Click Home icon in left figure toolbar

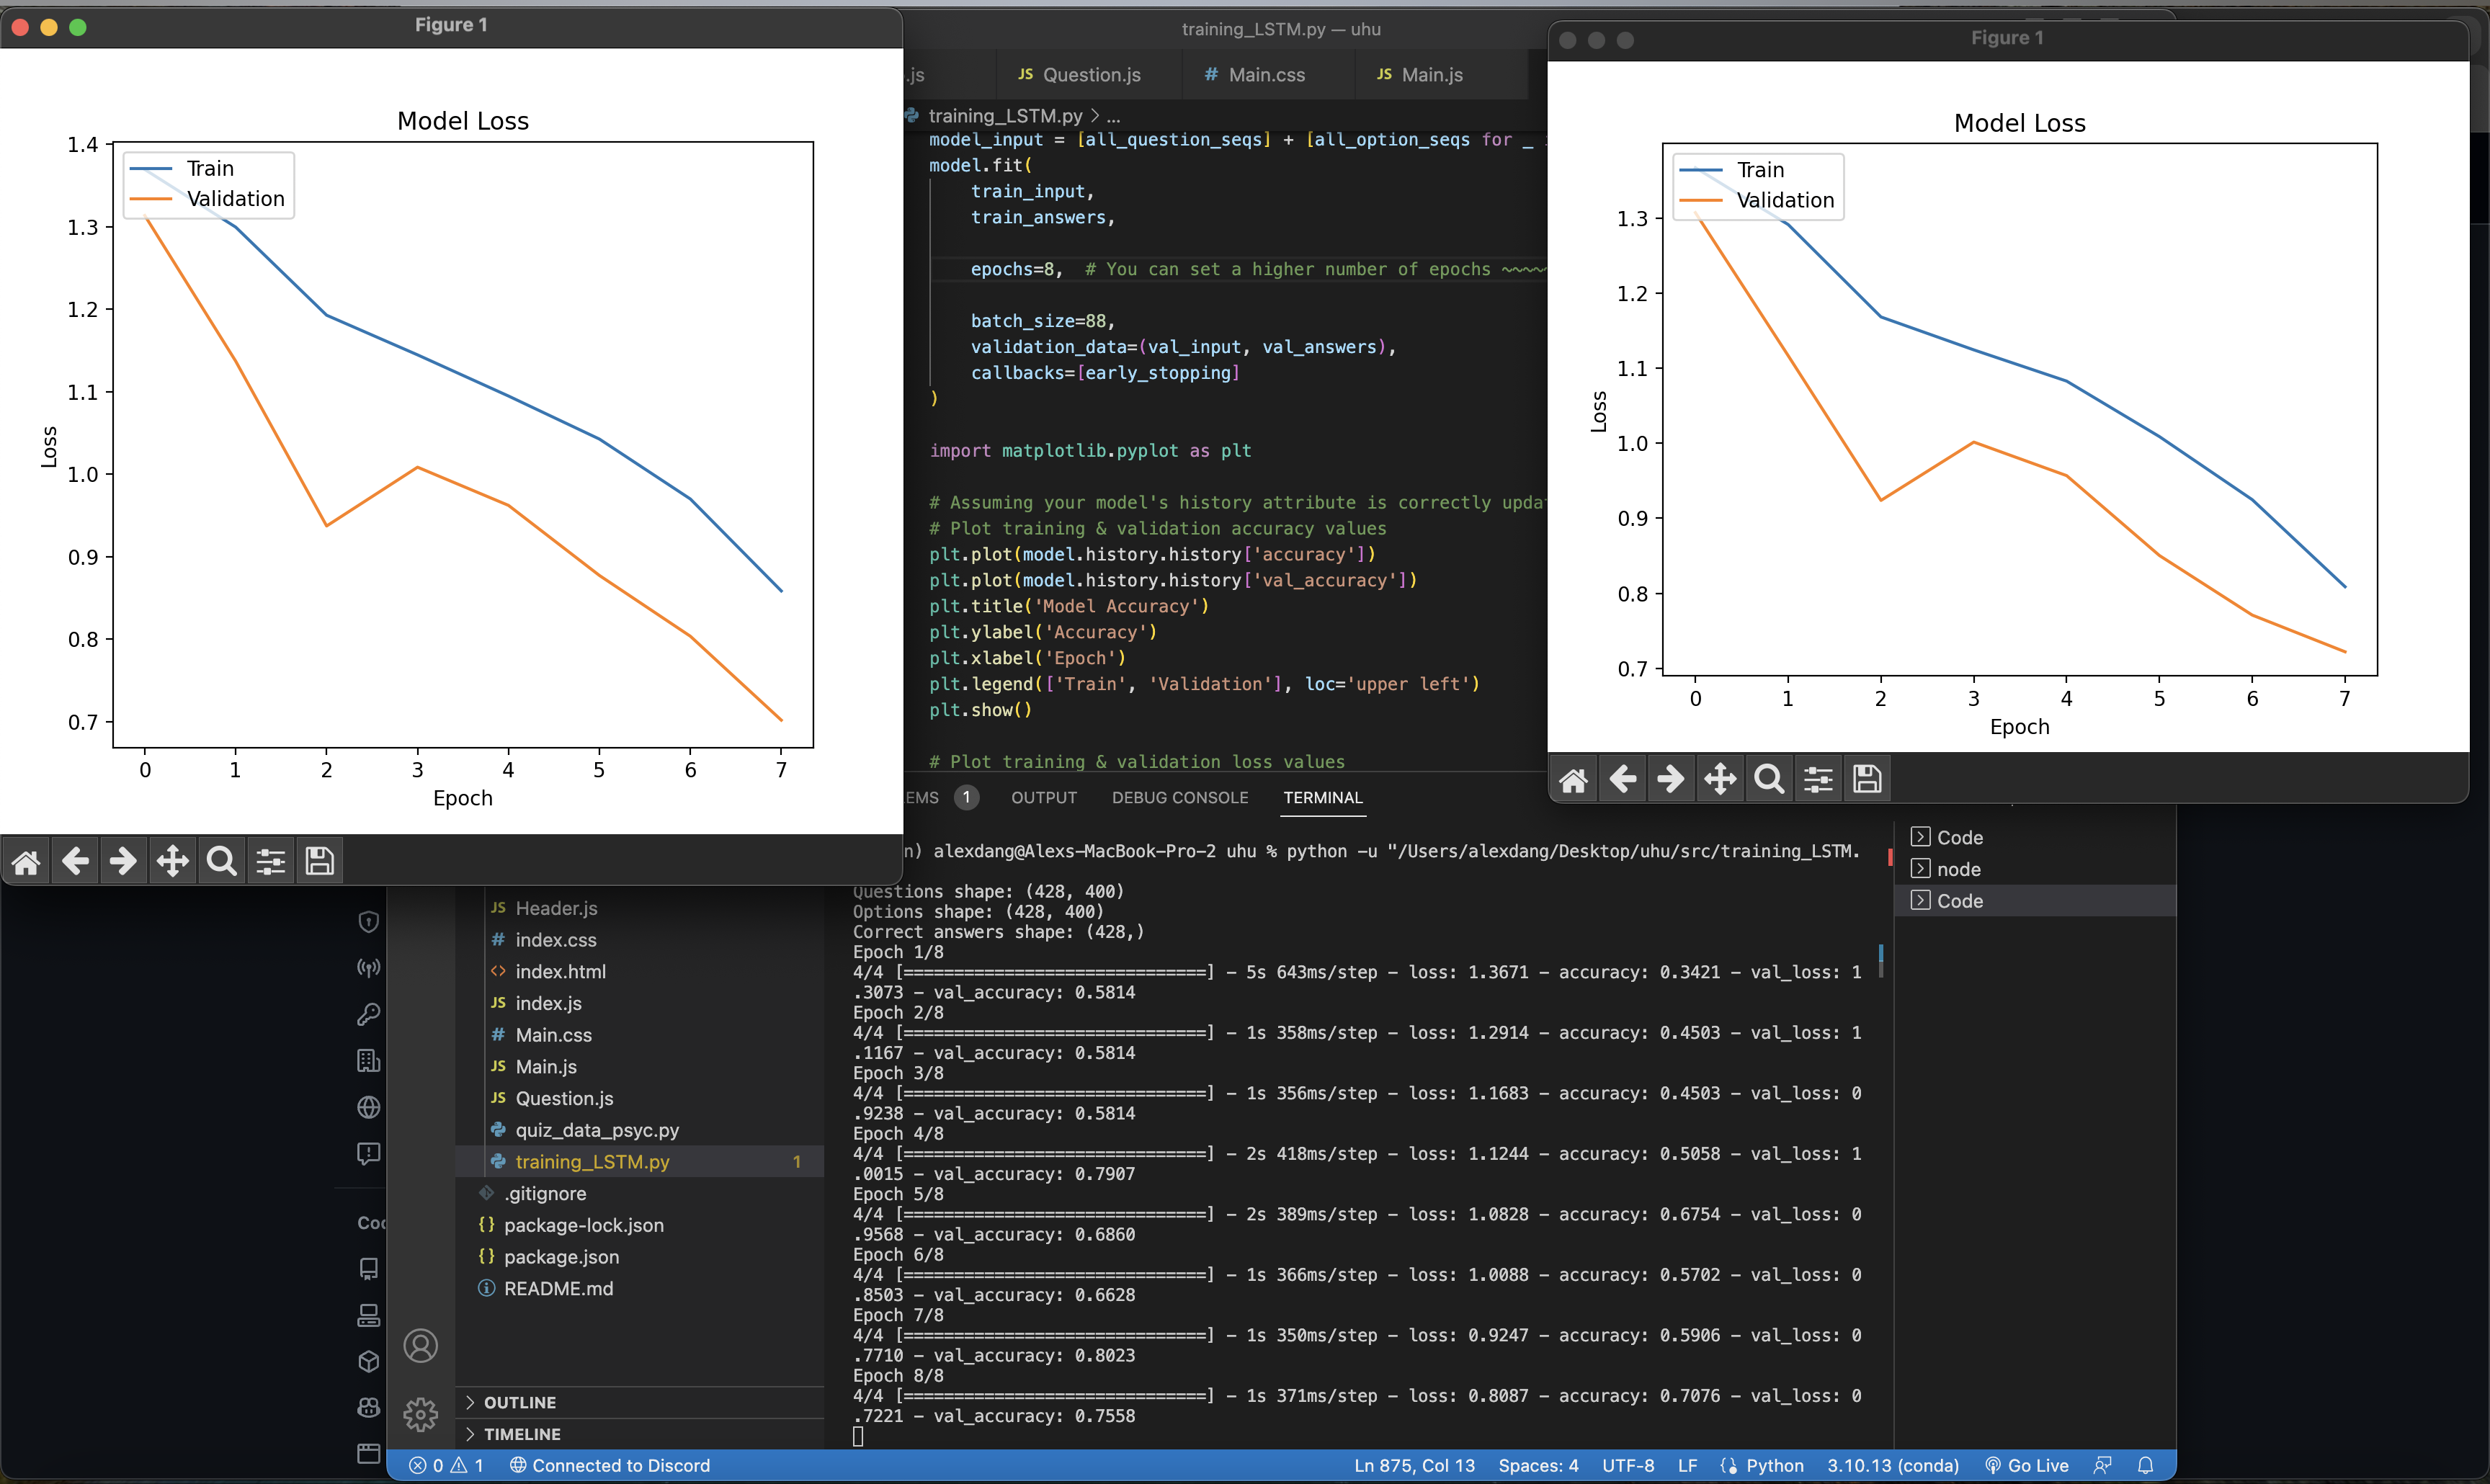pyautogui.click(x=26, y=861)
